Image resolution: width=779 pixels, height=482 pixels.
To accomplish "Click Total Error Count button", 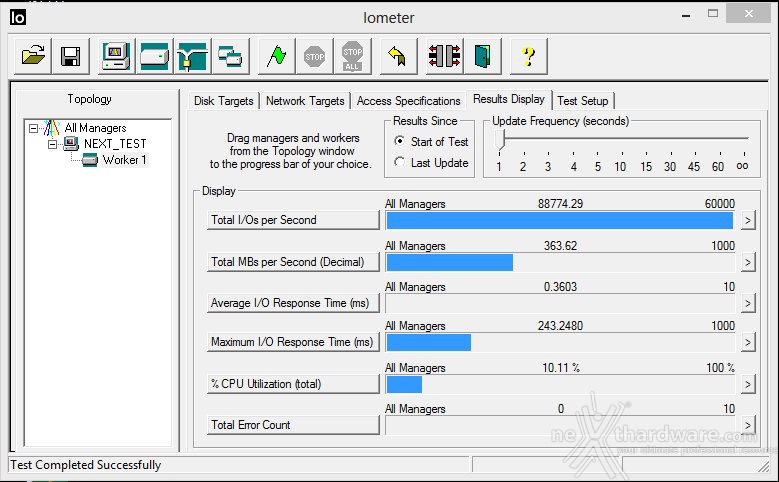I will point(293,425).
